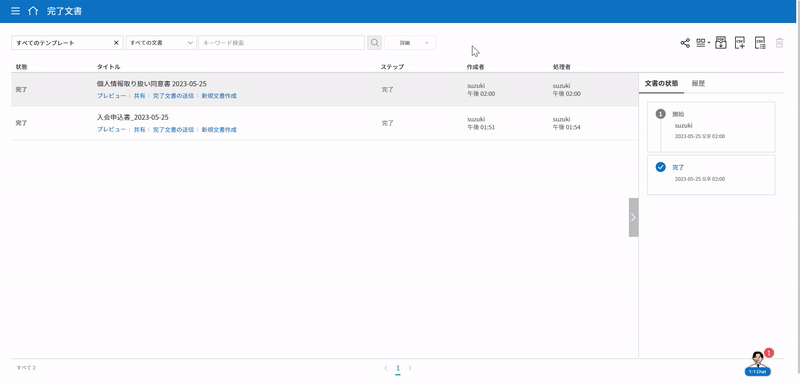The image size is (800, 385).
Task: Open the hamburger menu in the header
Action: click(16, 11)
